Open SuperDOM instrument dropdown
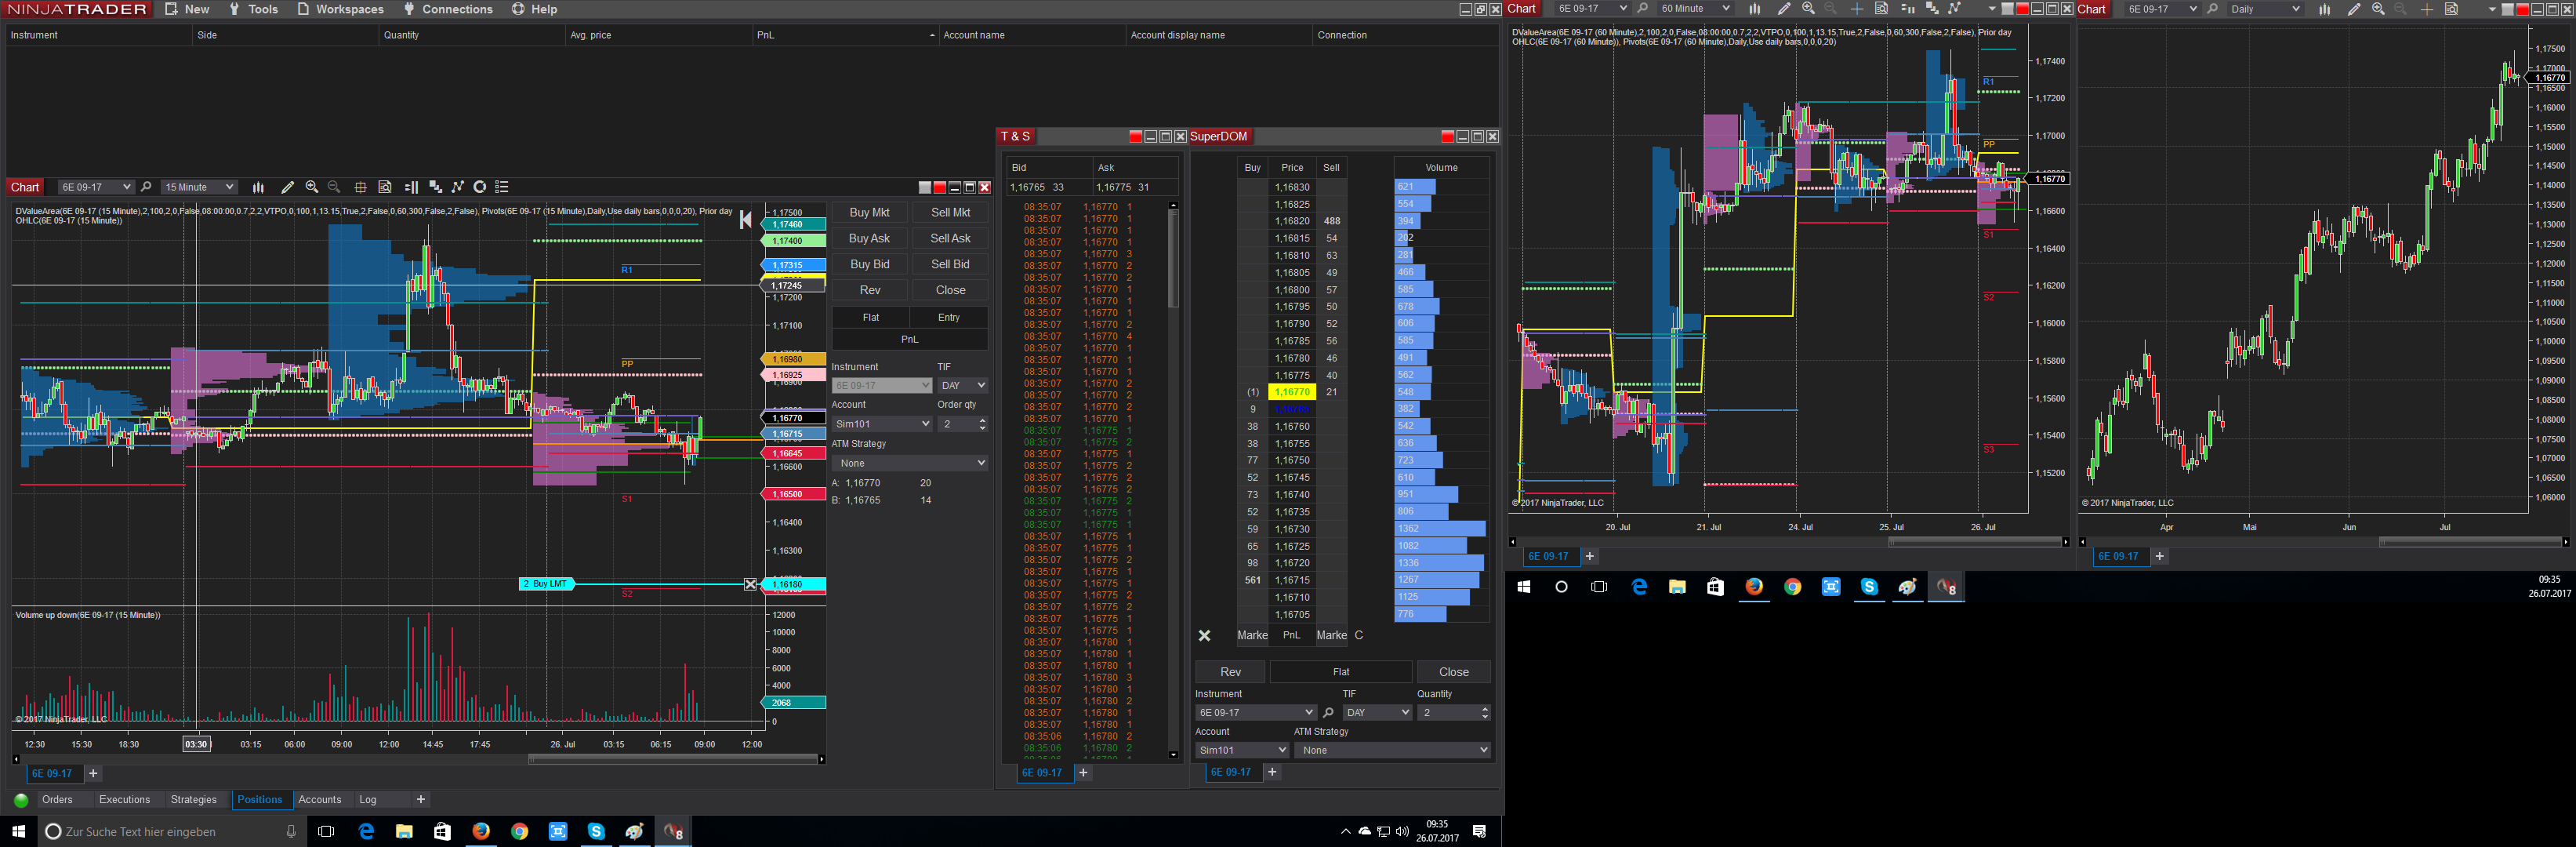 coord(1256,713)
